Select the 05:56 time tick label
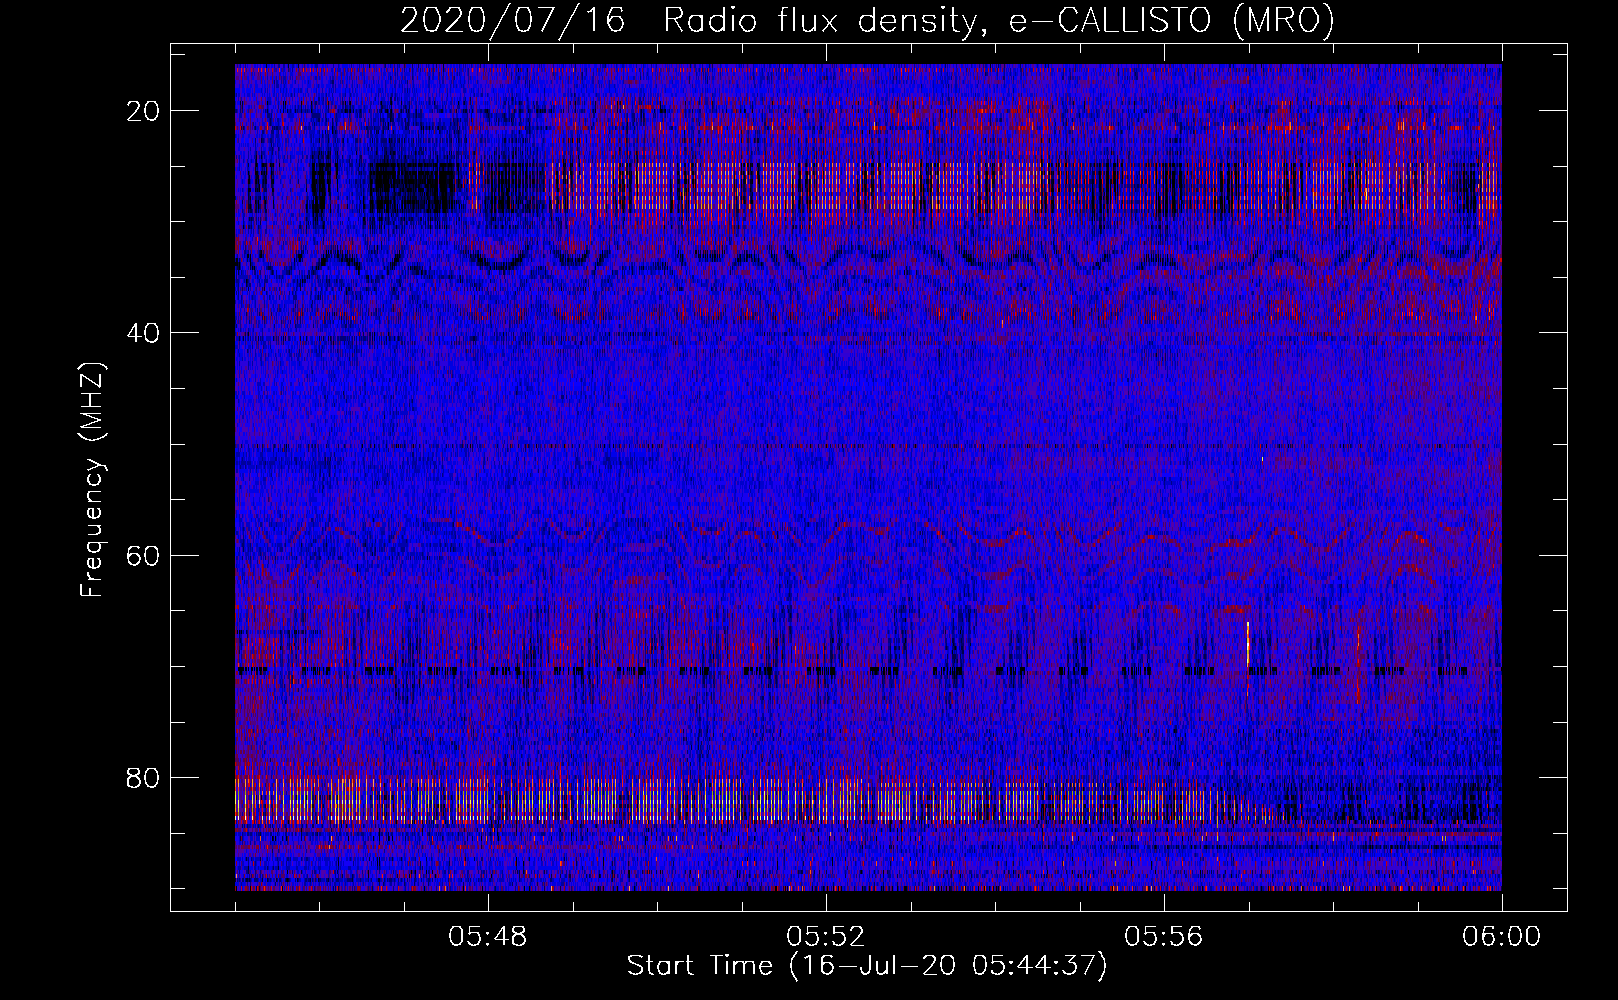 (1164, 937)
